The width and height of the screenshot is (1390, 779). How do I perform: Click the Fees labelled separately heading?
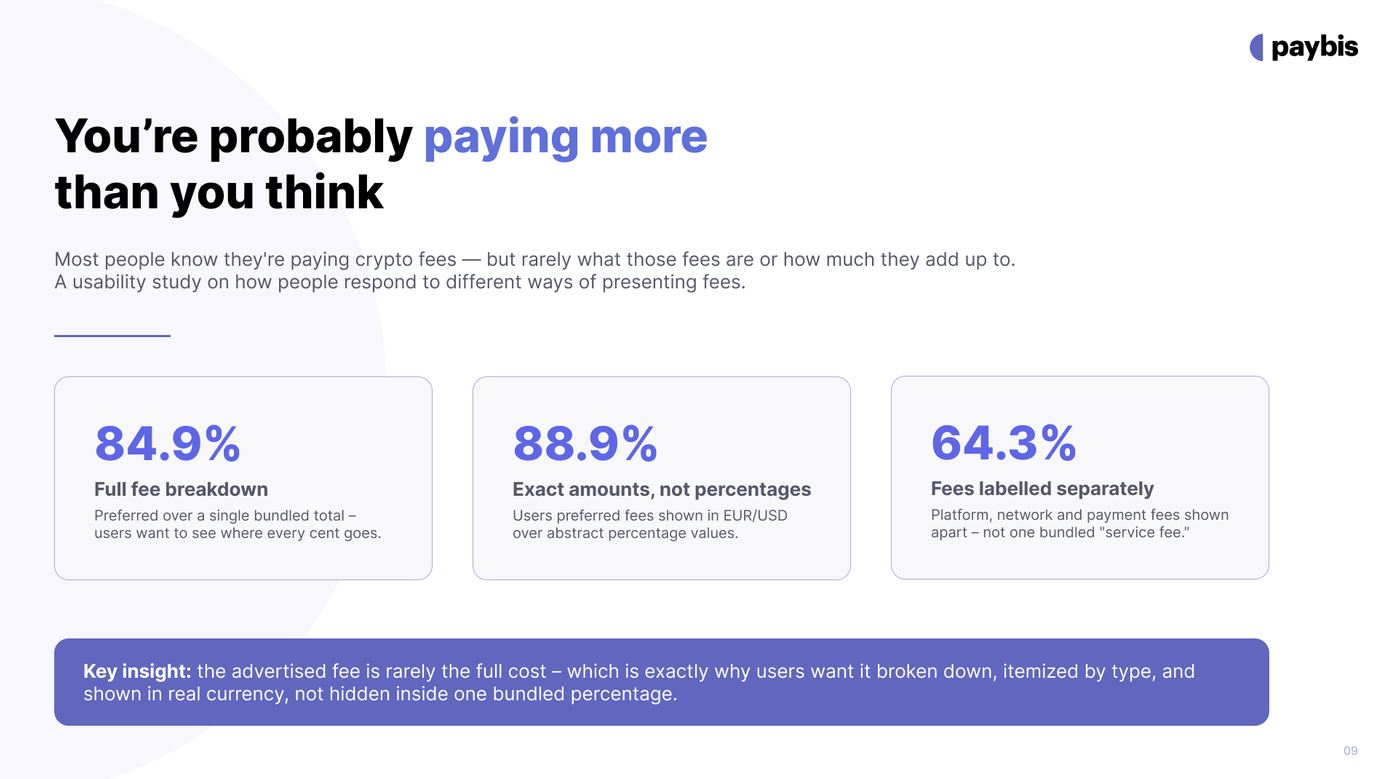[x=1042, y=488]
